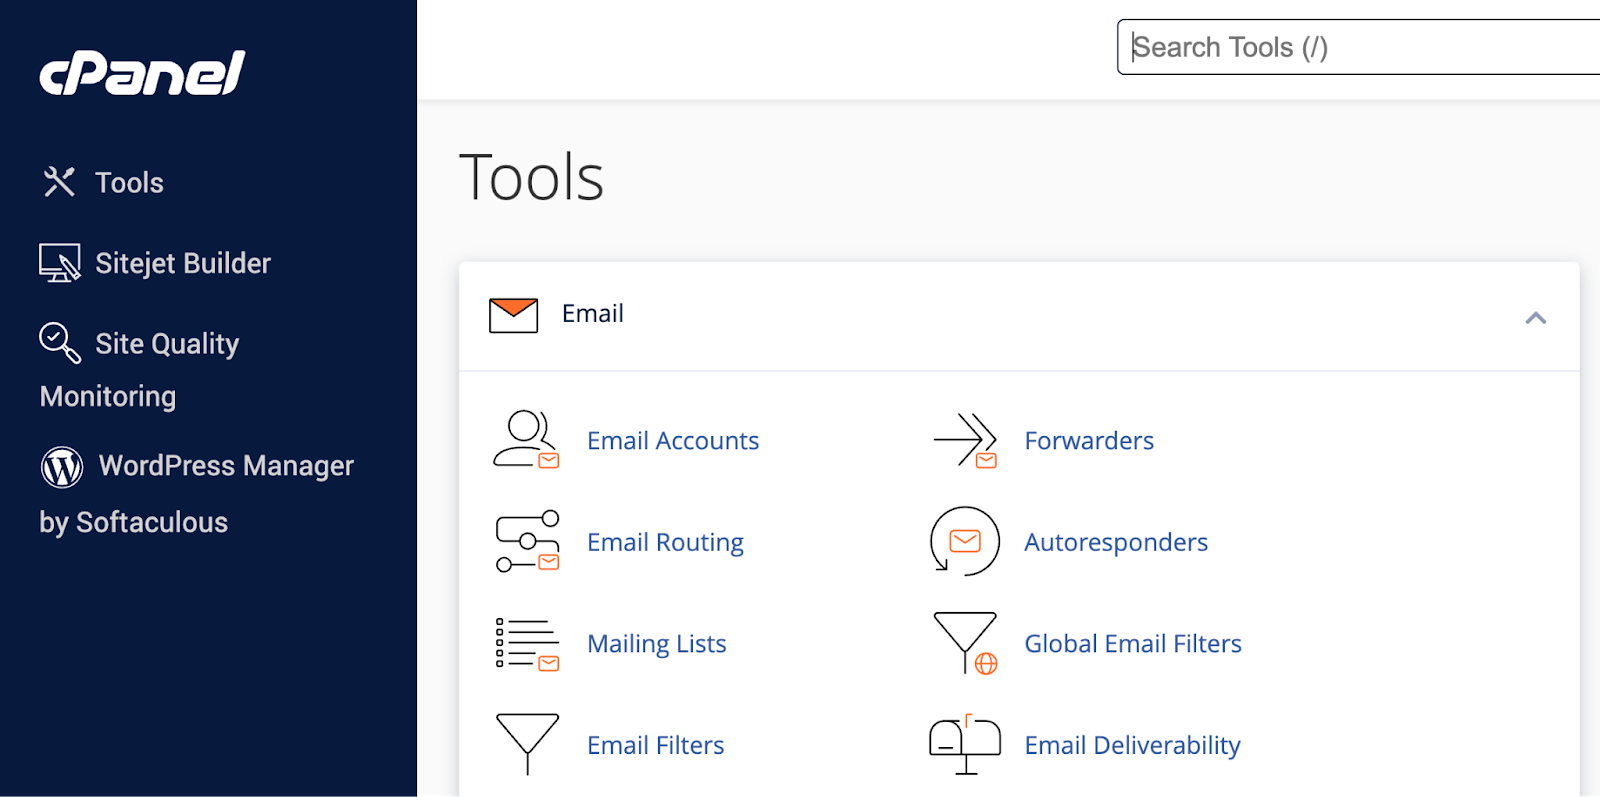Open the Email Filters link
The width and height of the screenshot is (1600, 797).
pos(656,745)
